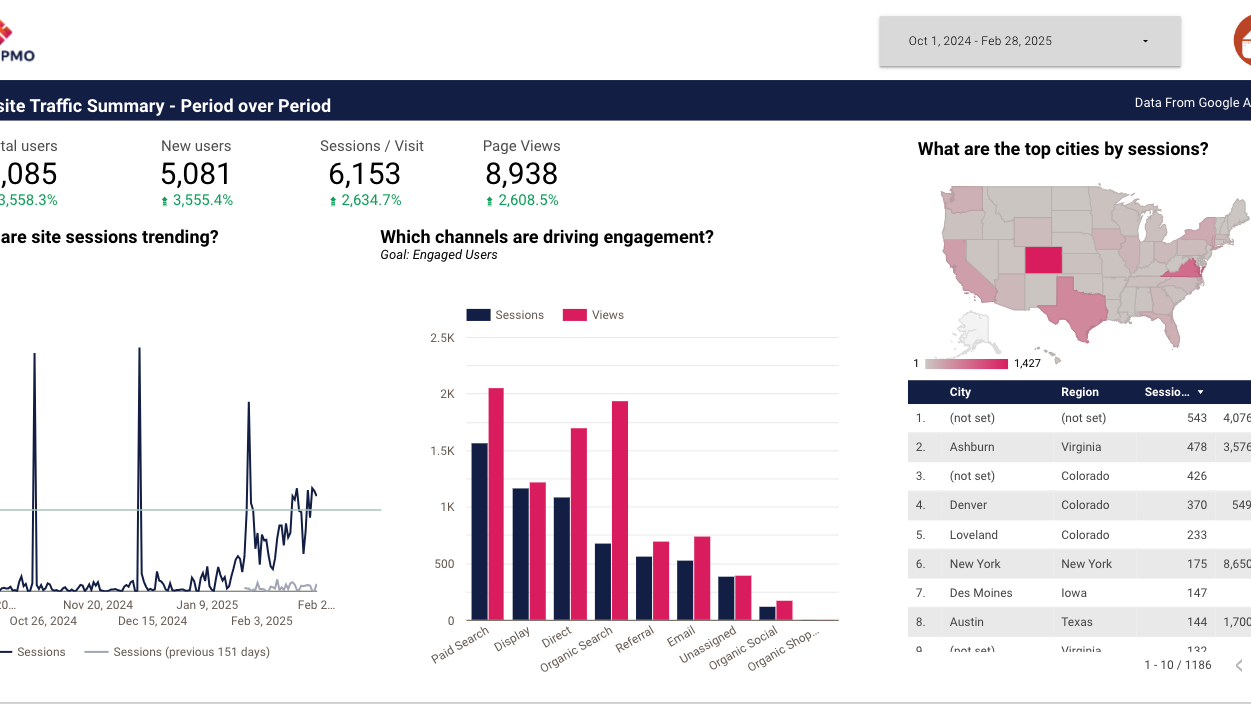Sort the table by the Sessions column arrow
Screen dimensions: 1251x704
tap(1200, 392)
